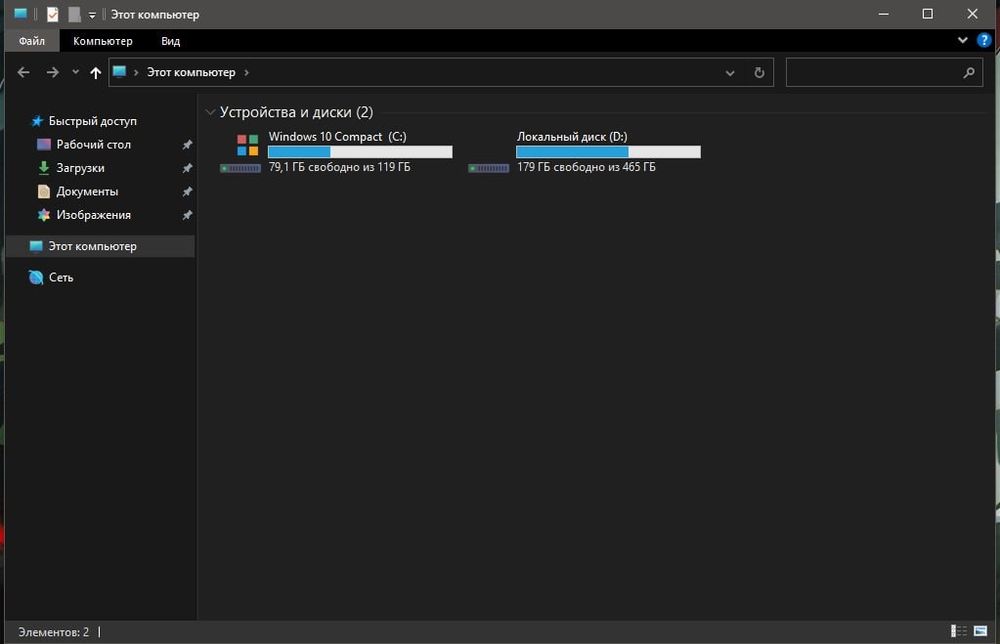Select the Windows 10 Compact (C:) drive icon

coord(241,152)
